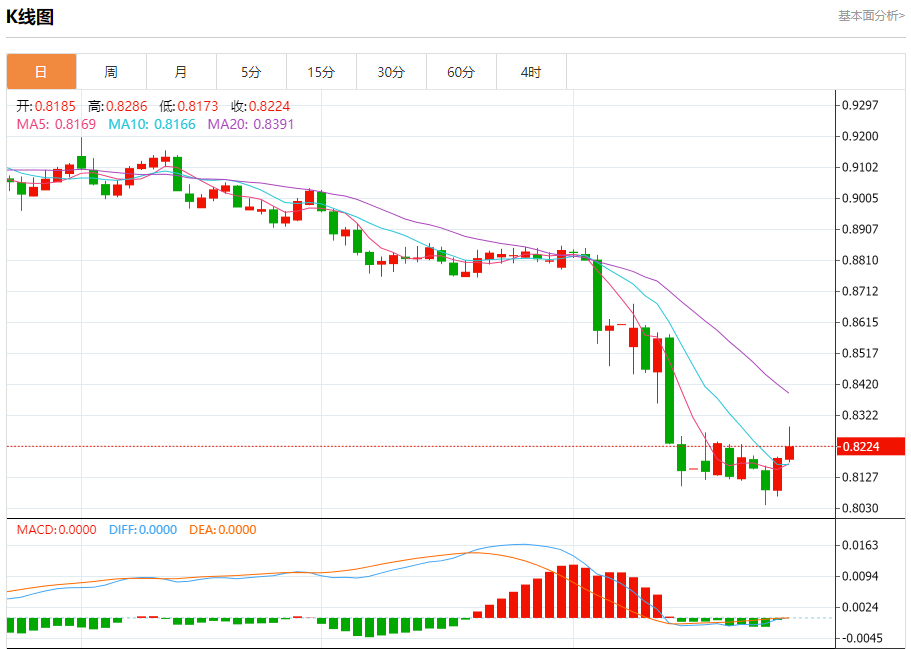Viewport: 911px width, 649px height.
Task: Click the 0.8420 axis value
Action: click(x=860, y=384)
